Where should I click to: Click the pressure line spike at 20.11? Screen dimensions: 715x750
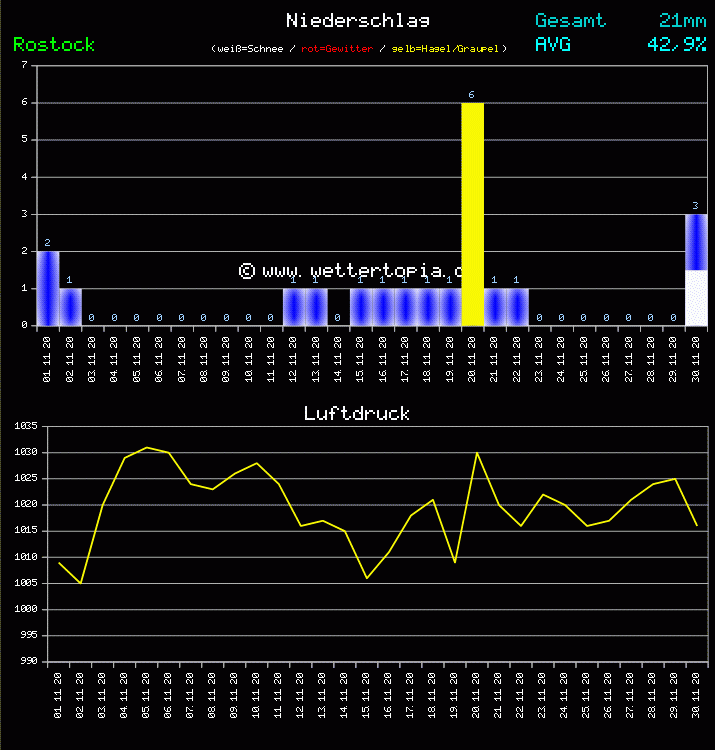click(476, 453)
